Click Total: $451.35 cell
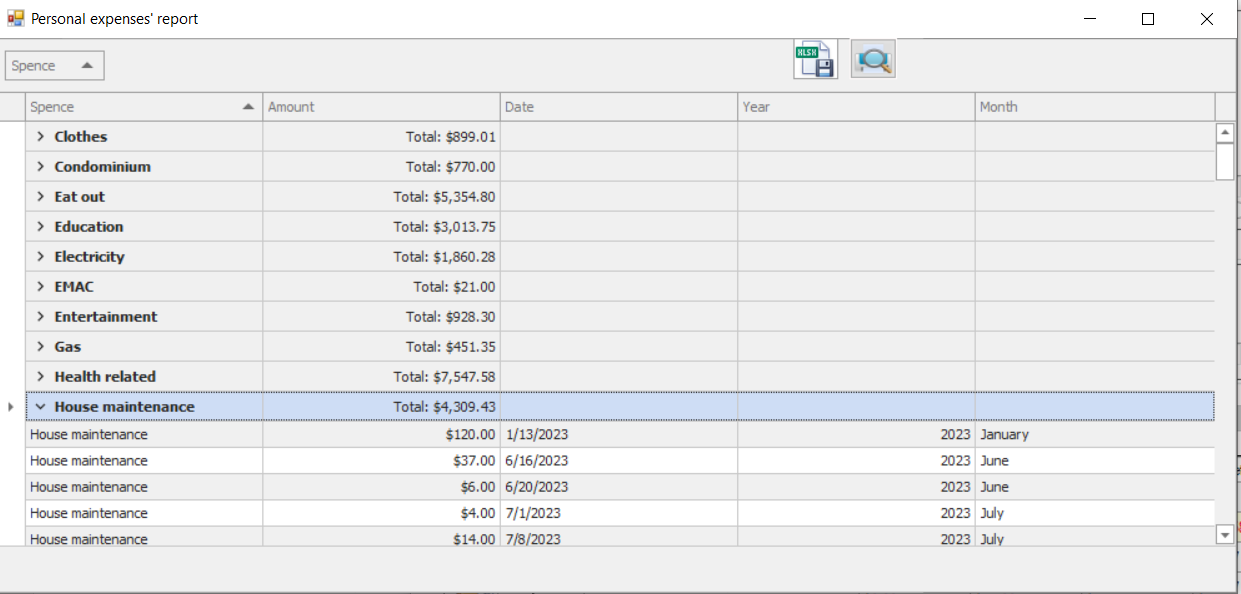 pyautogui.click(x=381, y=347)
